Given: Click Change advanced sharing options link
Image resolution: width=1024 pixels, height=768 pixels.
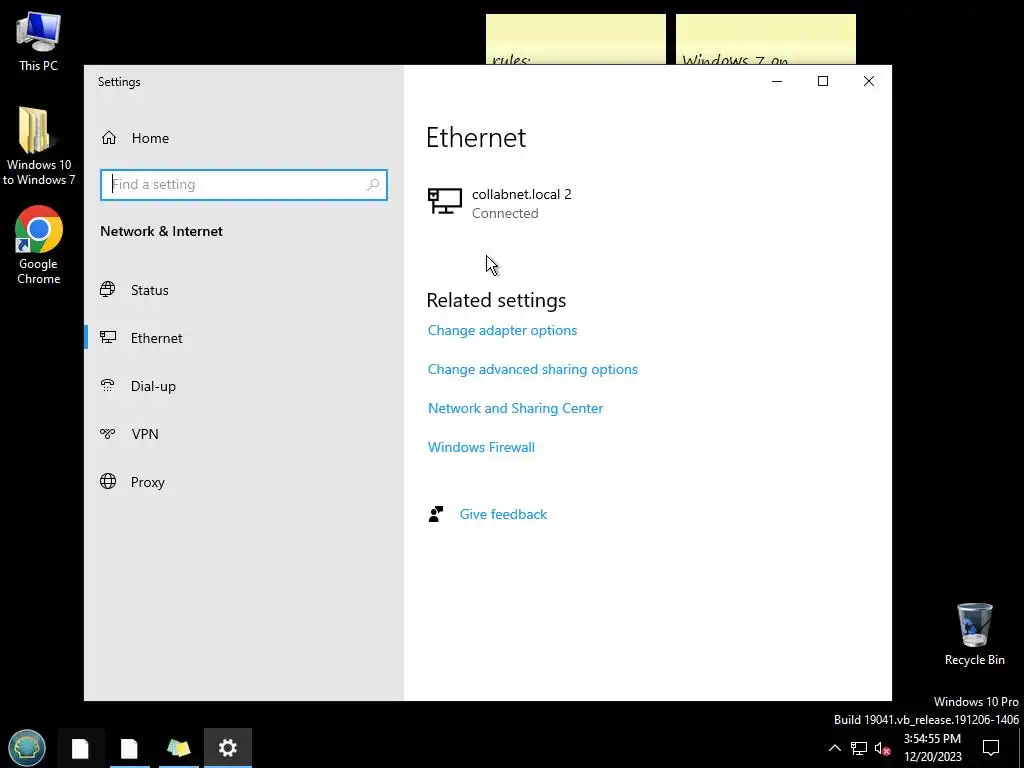Looking at the screenshot, I should click(533, 369).
